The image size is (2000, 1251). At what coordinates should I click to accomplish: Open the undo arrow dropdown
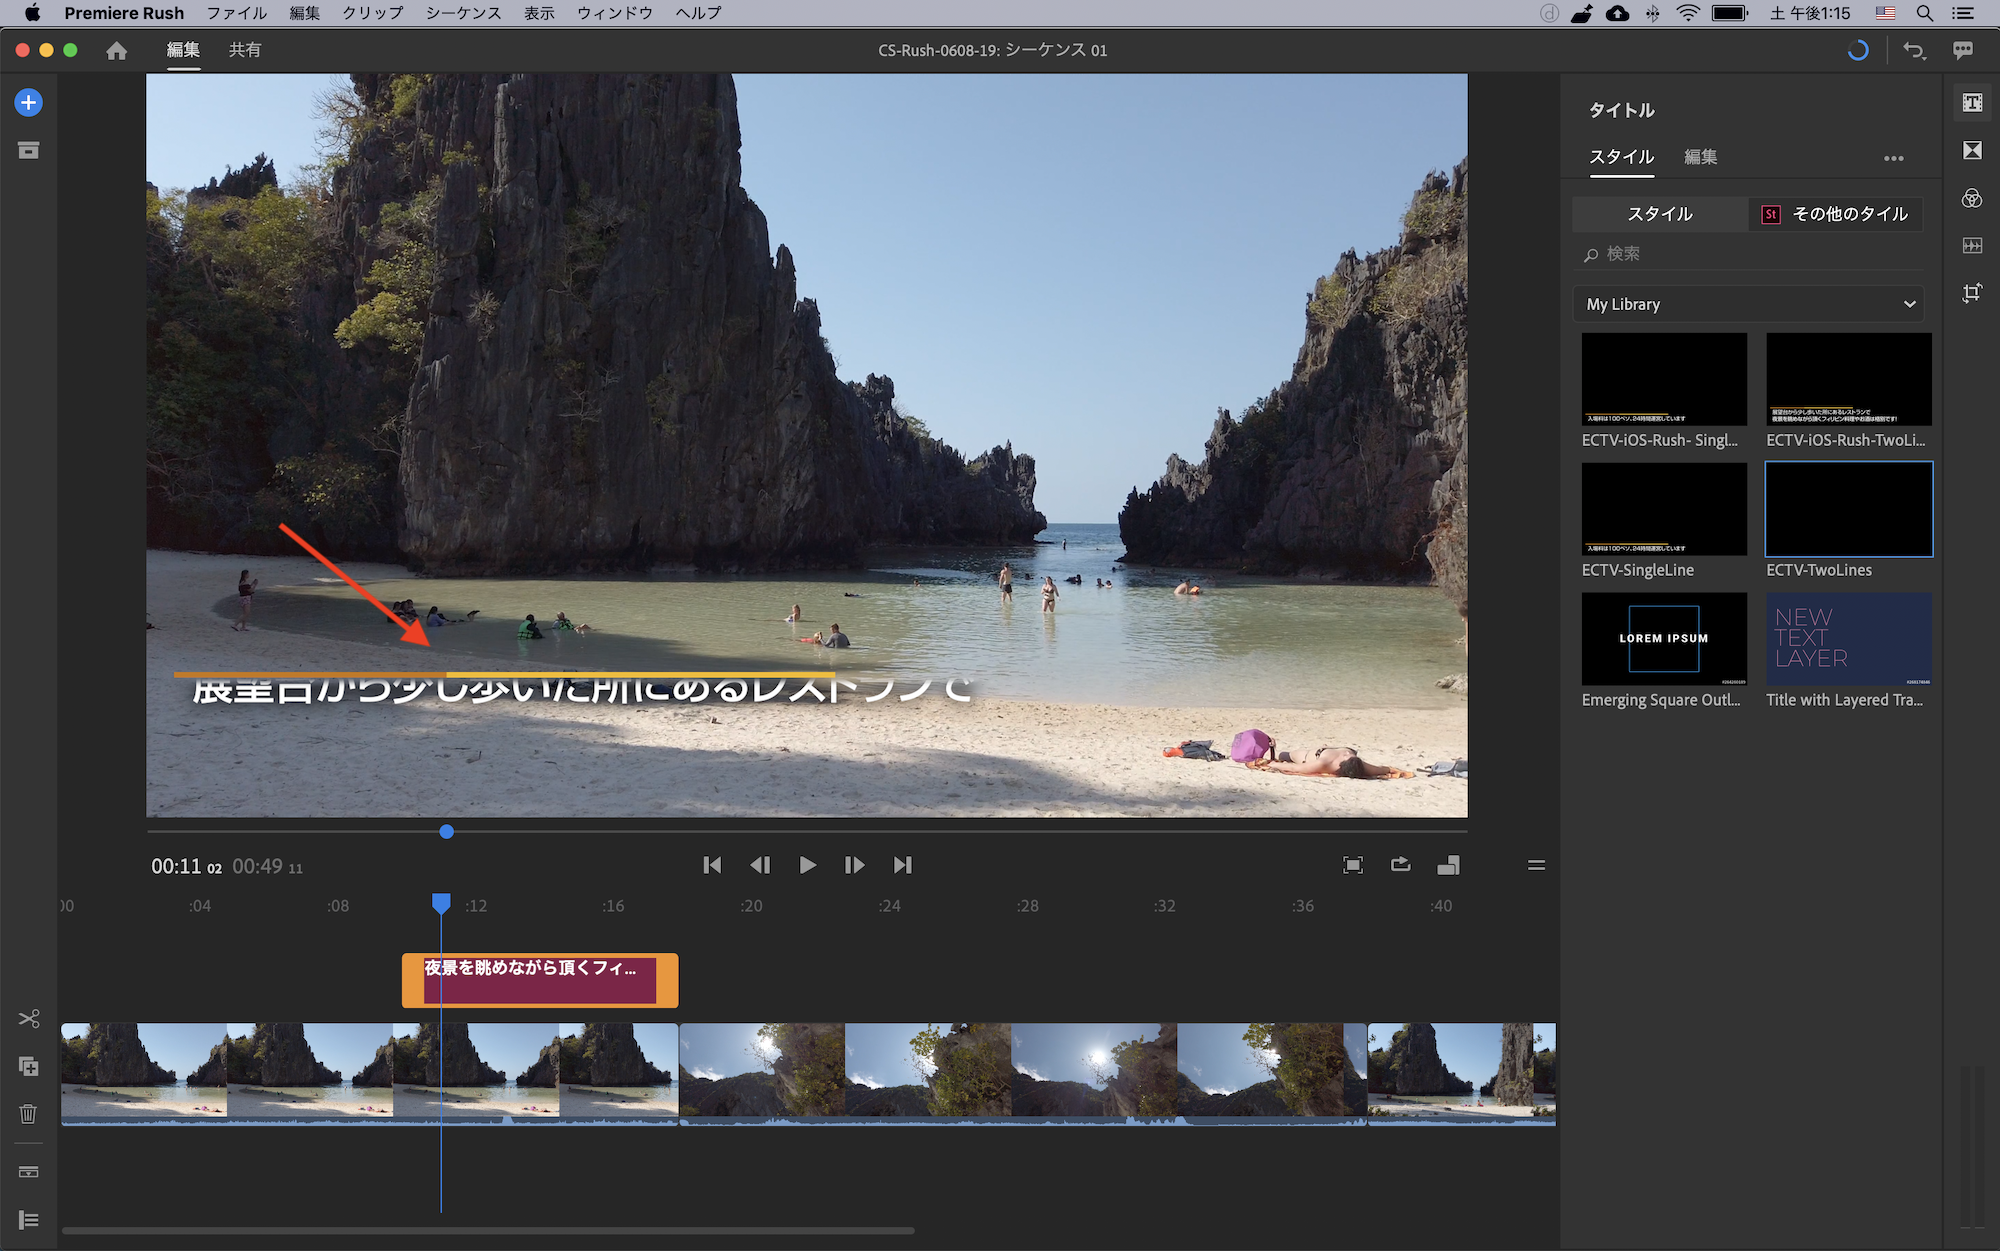(1914, 51)
